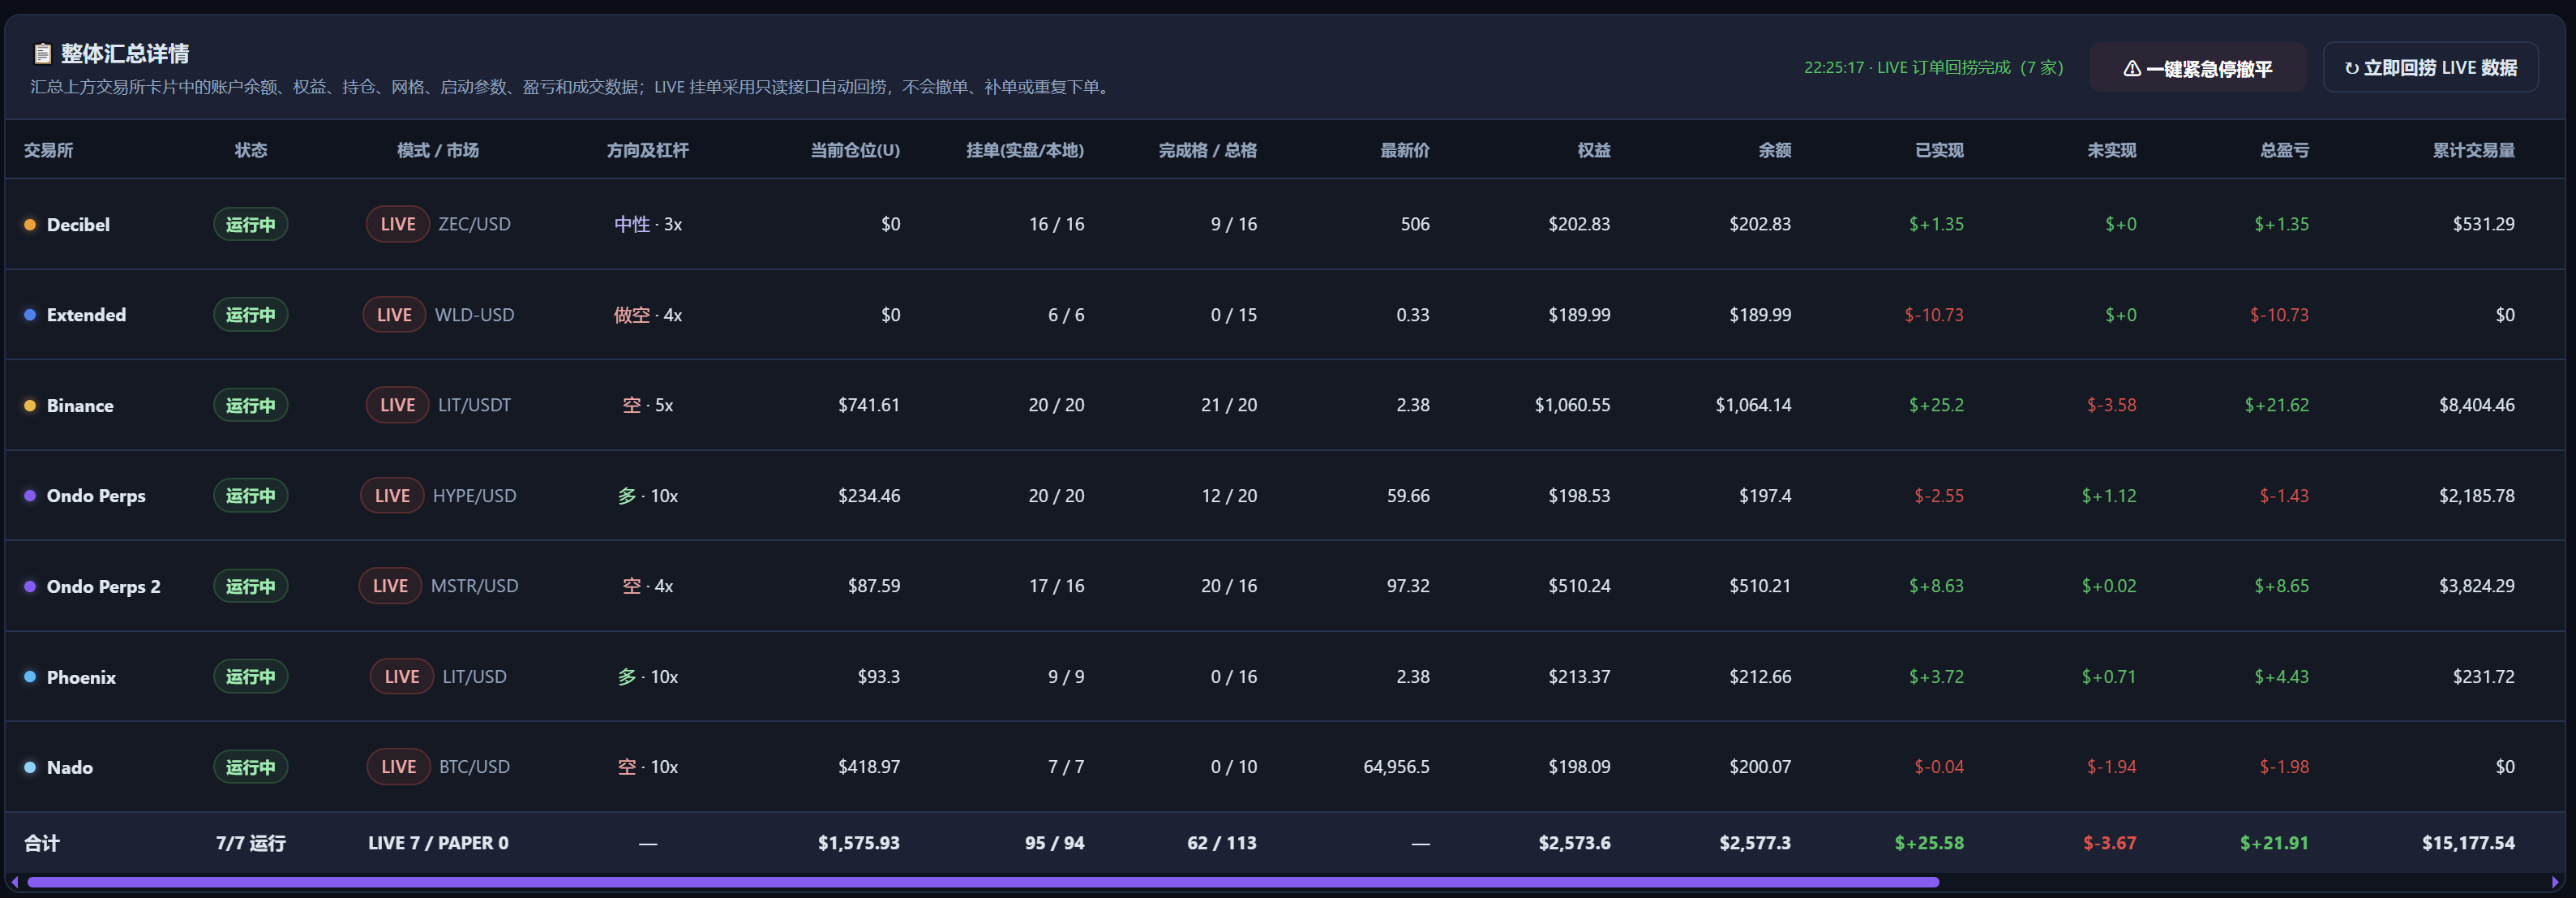Click the 挂单(实盘/本地) column header
Screen dimensions: 2576x898
(x=1025, y=150)
